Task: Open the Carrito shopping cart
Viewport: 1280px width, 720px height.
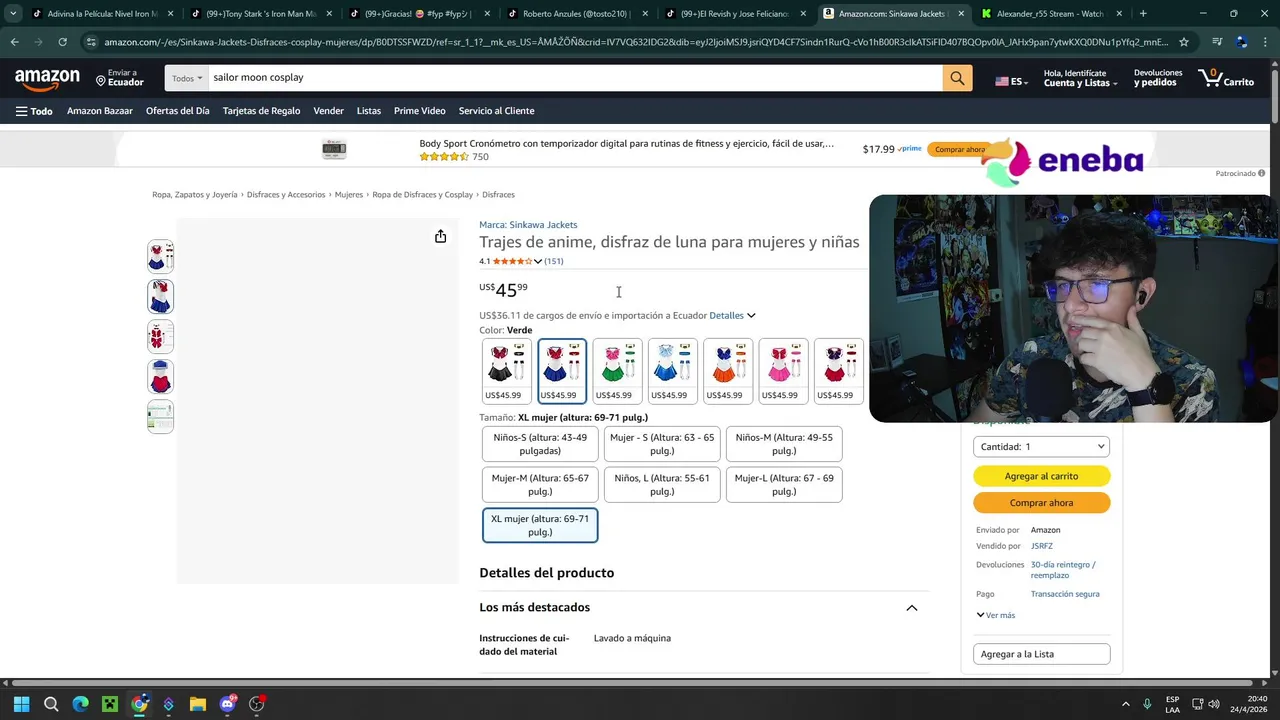Action: point(1226,78)
